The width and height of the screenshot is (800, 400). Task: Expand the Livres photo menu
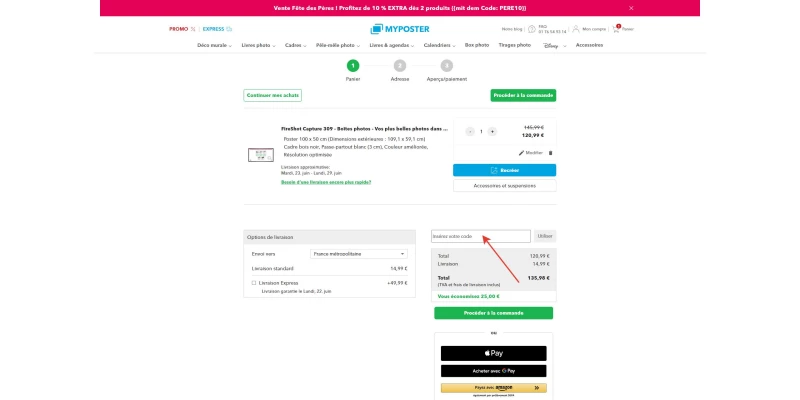(x=258, y=45)
